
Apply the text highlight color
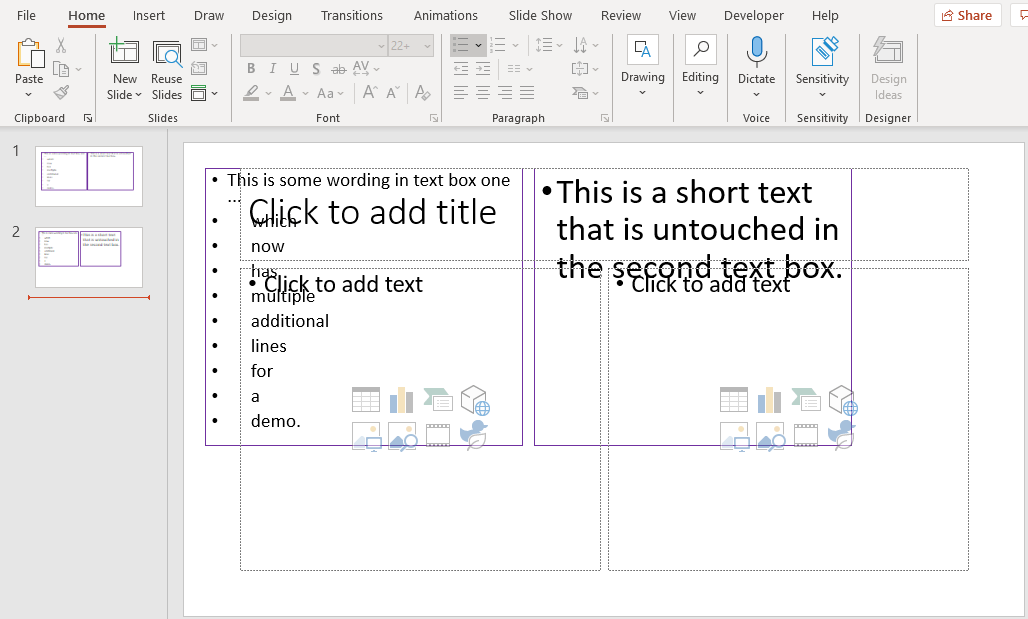point(251,92)
